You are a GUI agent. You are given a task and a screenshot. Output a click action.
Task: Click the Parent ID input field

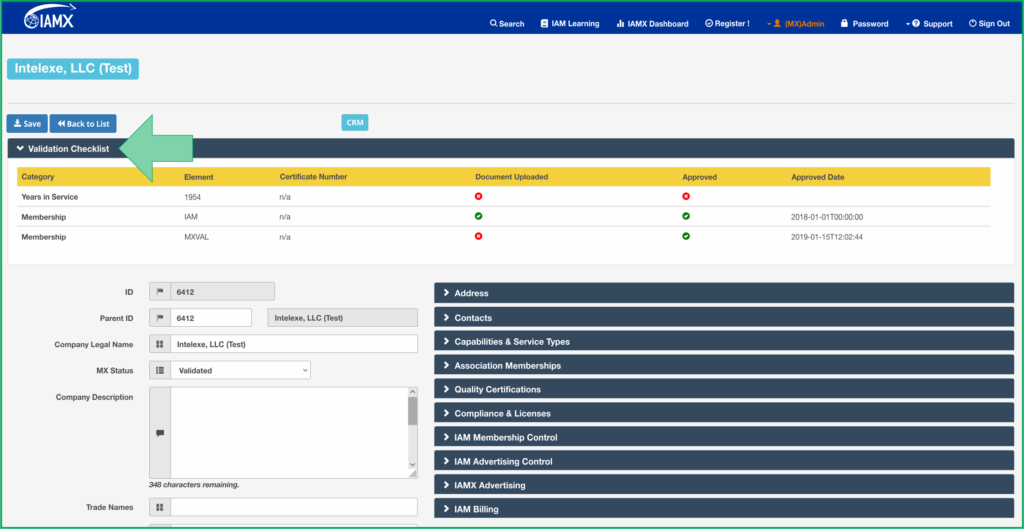click(211, 318)
